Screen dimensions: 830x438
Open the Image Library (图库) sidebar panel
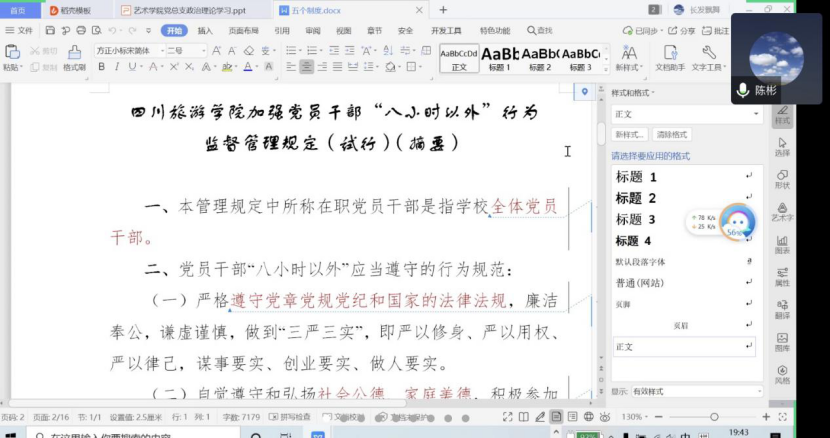click(x=782, y=342)
